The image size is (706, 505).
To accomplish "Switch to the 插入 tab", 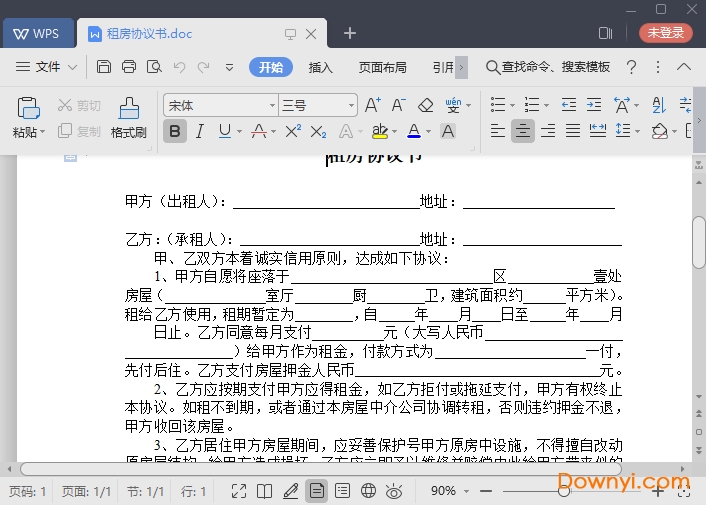I will (321, 67).
